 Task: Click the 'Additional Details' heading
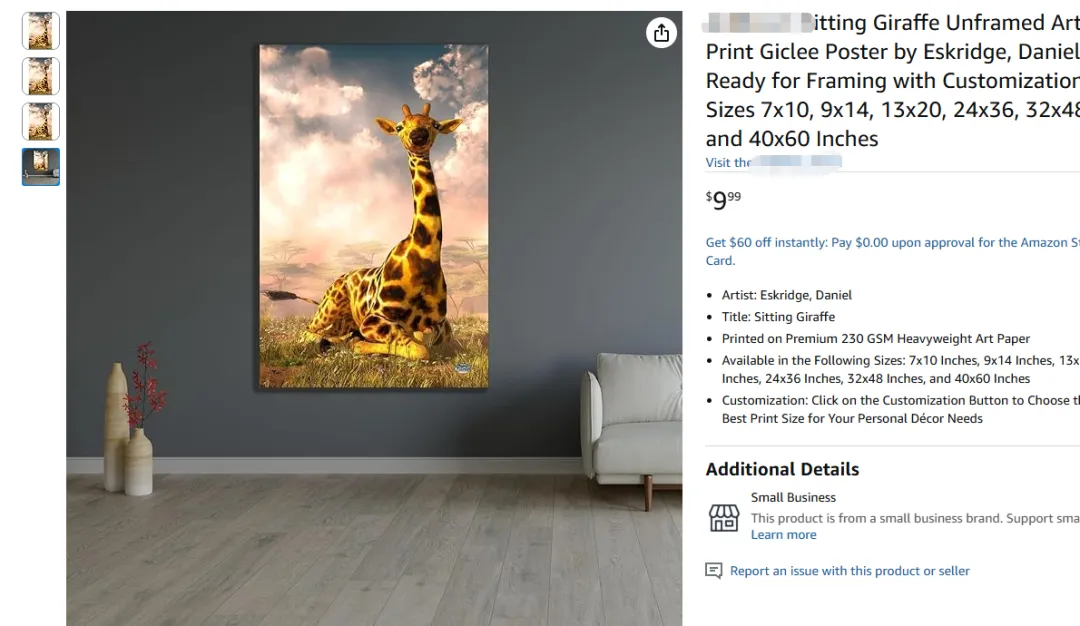[x=782, y=469]
